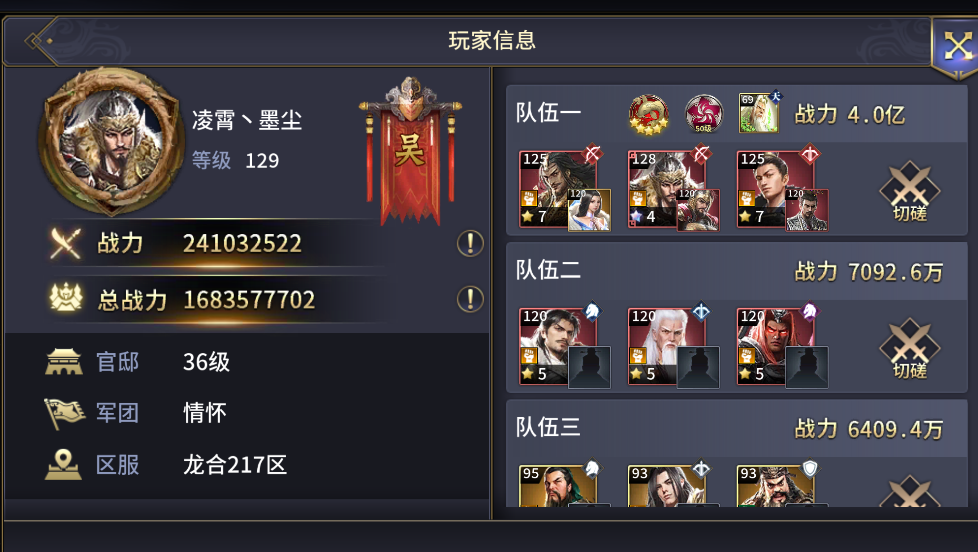Tap the info icon beside 战力 value

470,243
